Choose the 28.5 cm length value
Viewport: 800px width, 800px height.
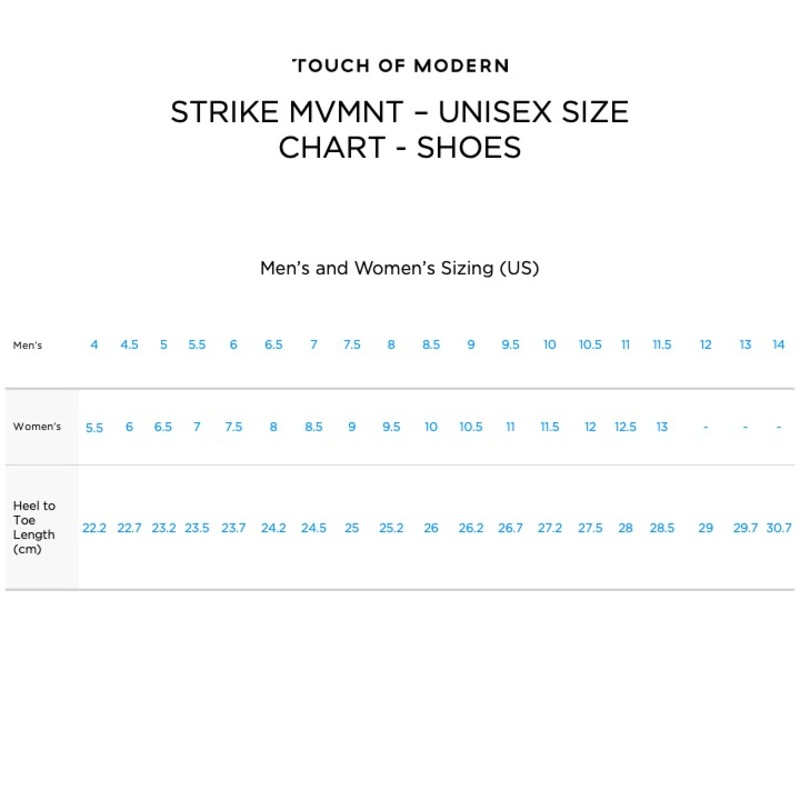click(662, 528)
